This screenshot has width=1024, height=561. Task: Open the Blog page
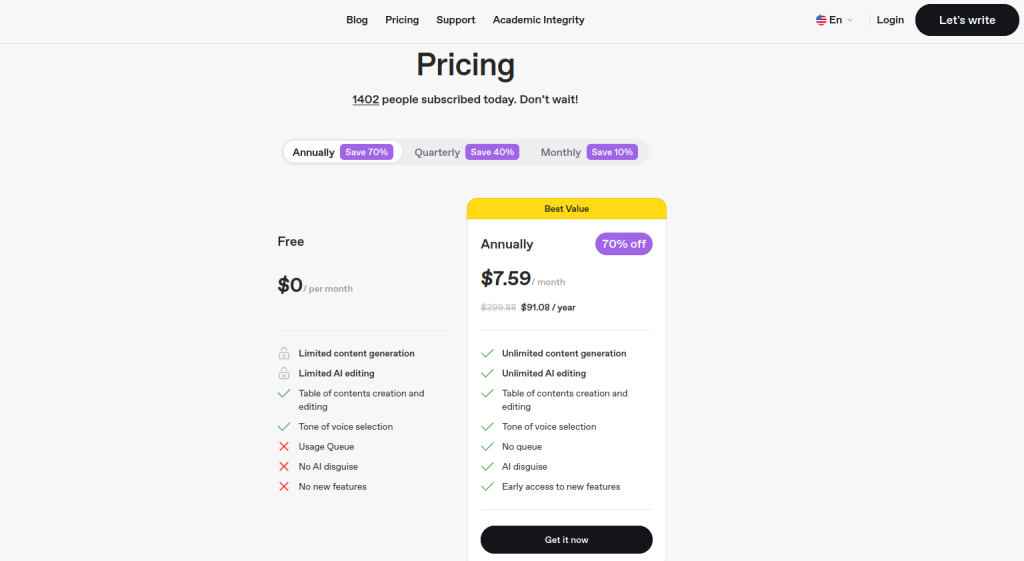[357, 20]
